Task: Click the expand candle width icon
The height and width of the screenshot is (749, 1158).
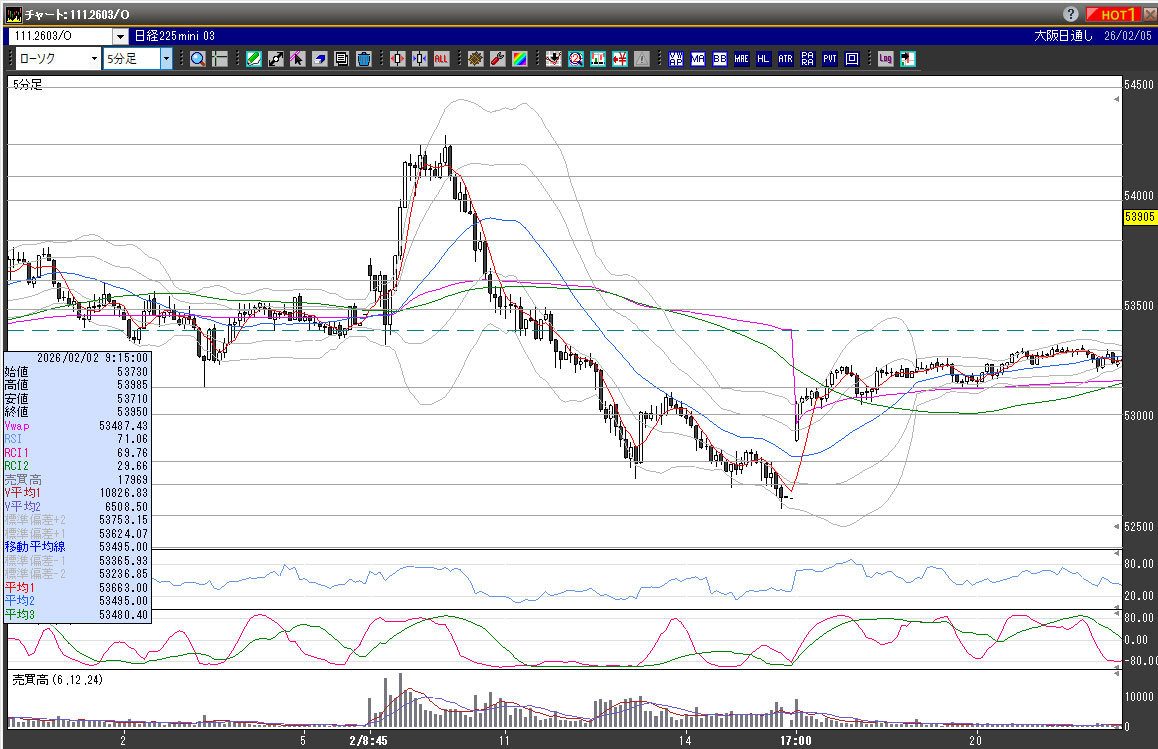Action: pos(398,59)
